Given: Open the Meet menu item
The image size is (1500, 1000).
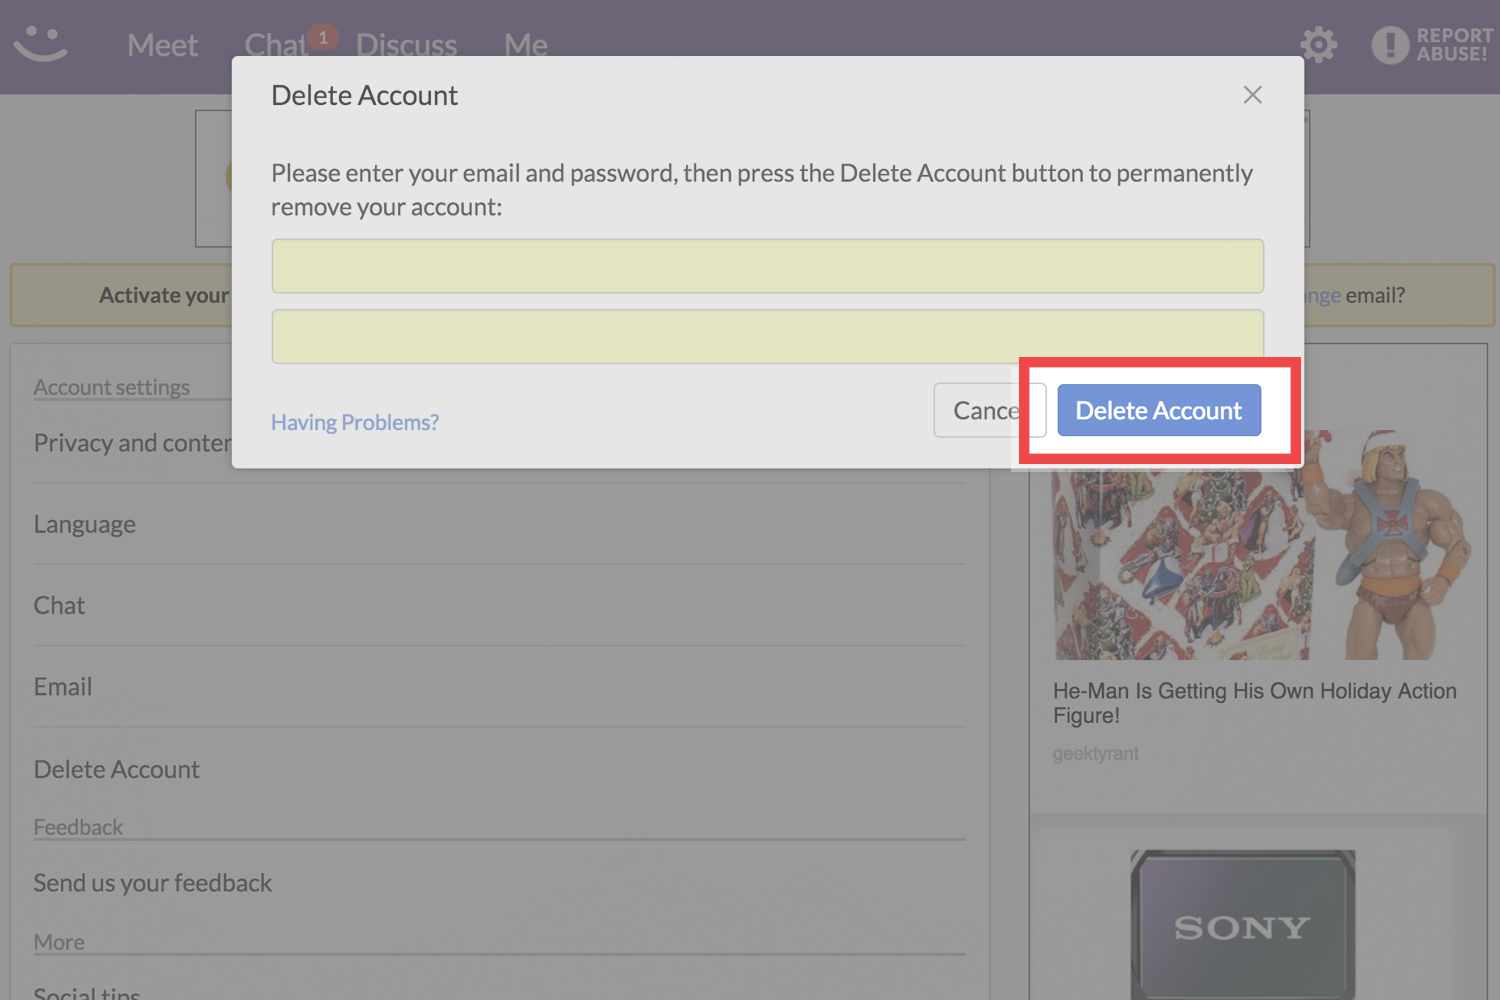Looking at the screenshot, I should (x=162, y=45).
